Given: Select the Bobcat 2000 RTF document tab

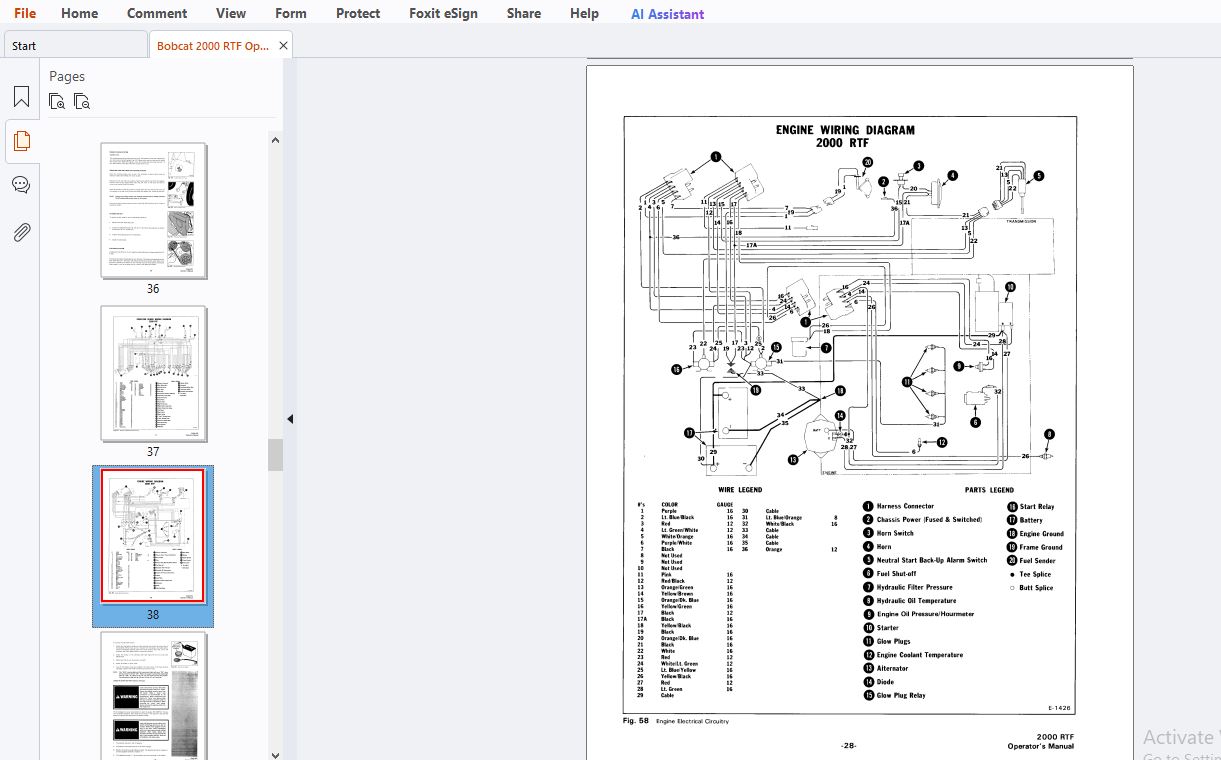Looking at the screenshot, I should pyautogui.click(x=212, y=45).
